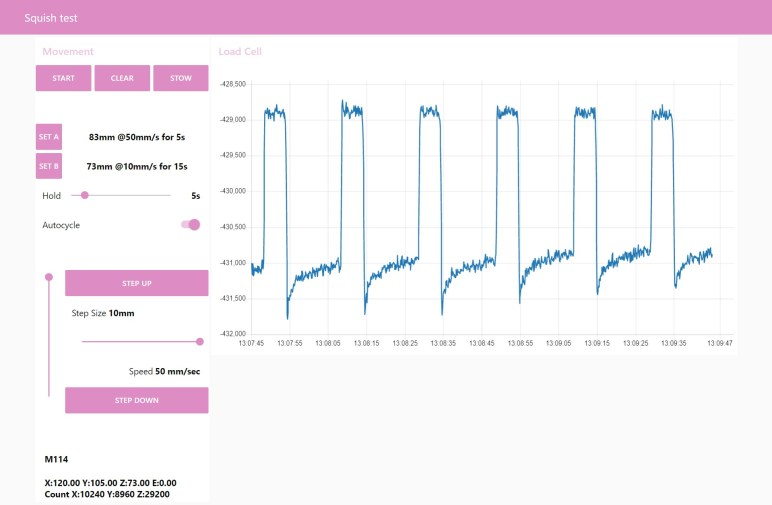Screen dimensions: 772x505
Task: Click the M114 command label
Action: 57,460
